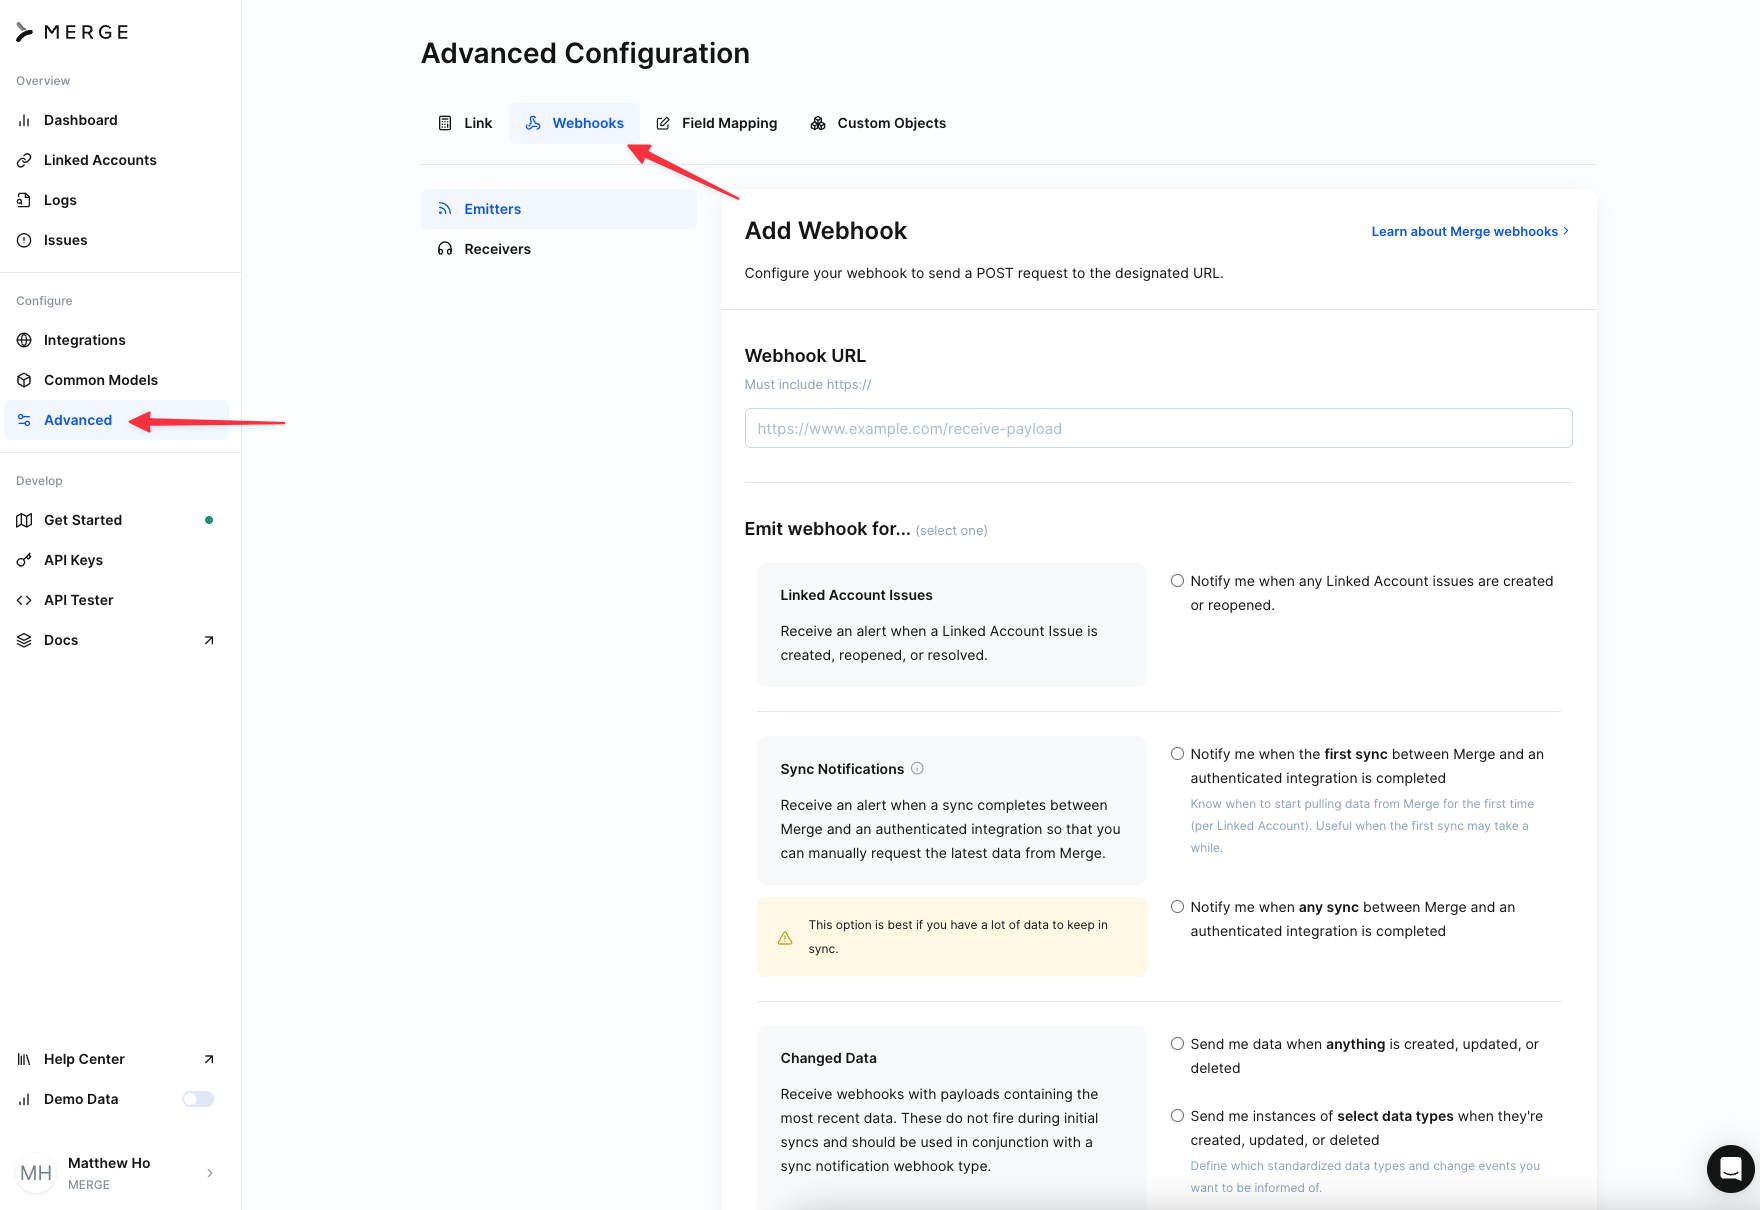This screenshot has width=1760, height=1210.
Task: Click the Webhook URL input field
Action: pyautogui.click(x=1158, y=428)
